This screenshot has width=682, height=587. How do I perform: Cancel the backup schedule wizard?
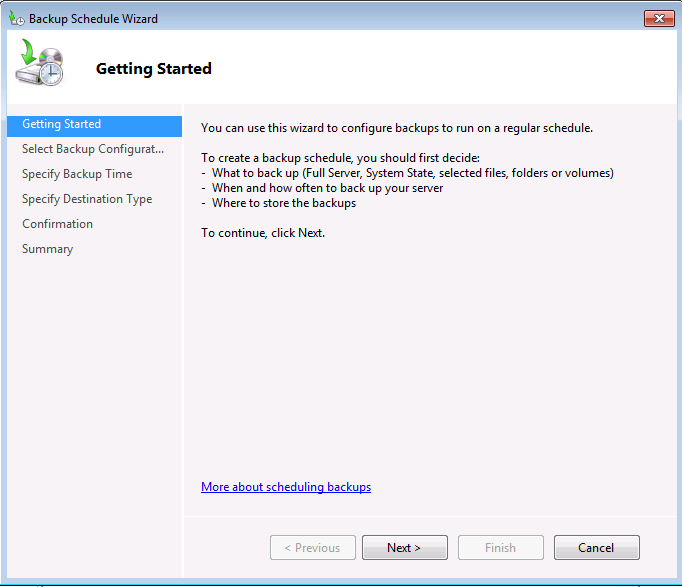596,548
